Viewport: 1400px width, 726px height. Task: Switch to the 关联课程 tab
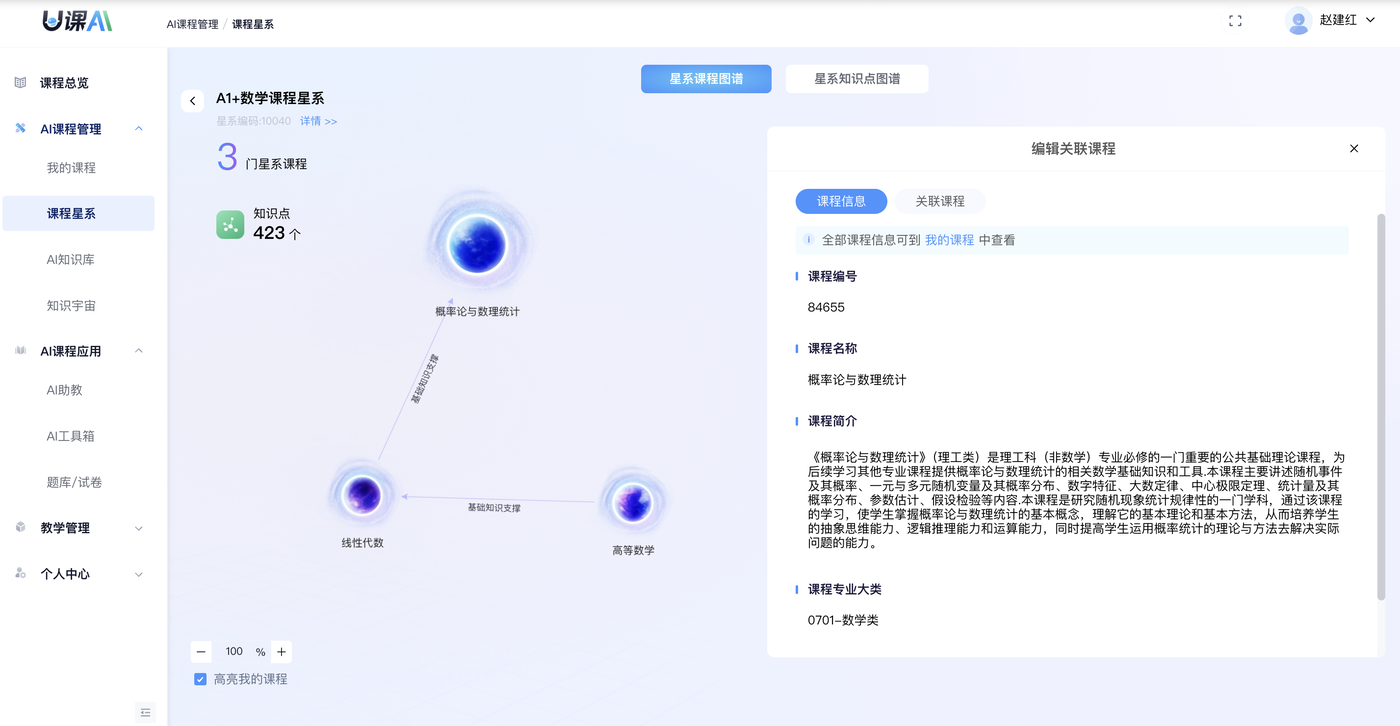click(x=940, y=201)
